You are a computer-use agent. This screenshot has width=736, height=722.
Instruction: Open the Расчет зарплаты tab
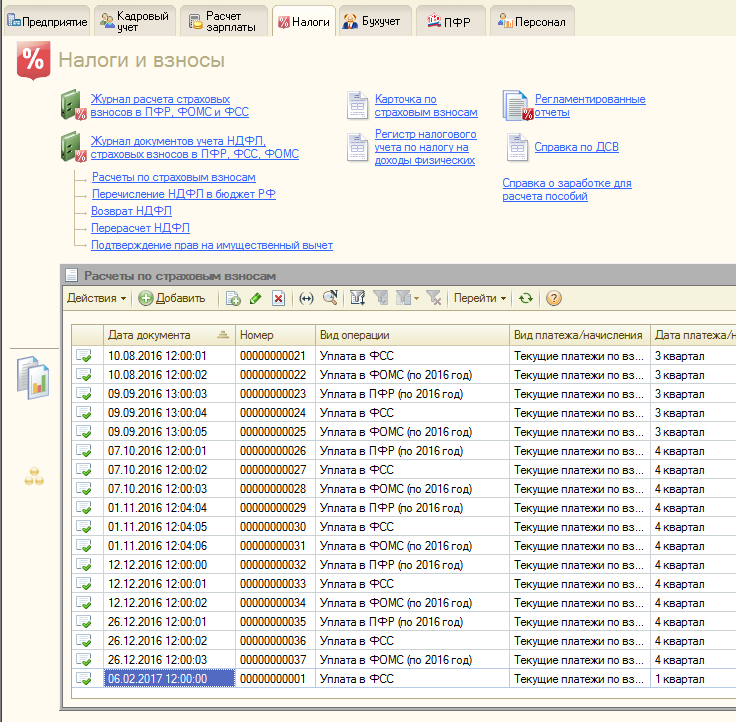click(x=223, y=21)
